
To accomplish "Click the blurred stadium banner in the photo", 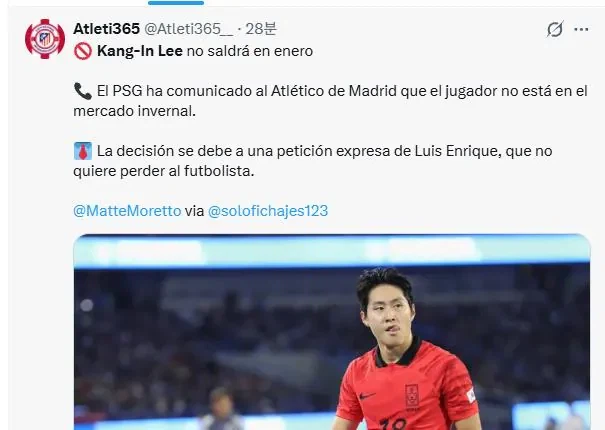I will pos(332,250).
